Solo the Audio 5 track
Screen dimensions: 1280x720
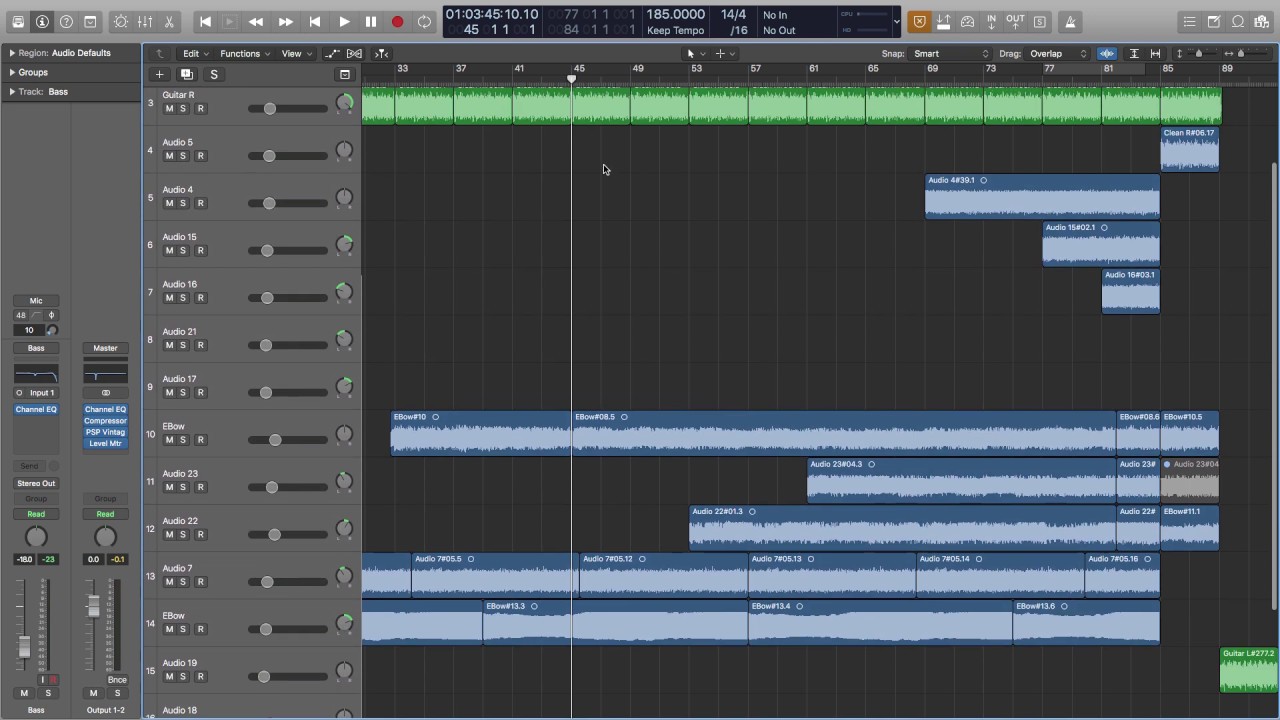[183, 156]
